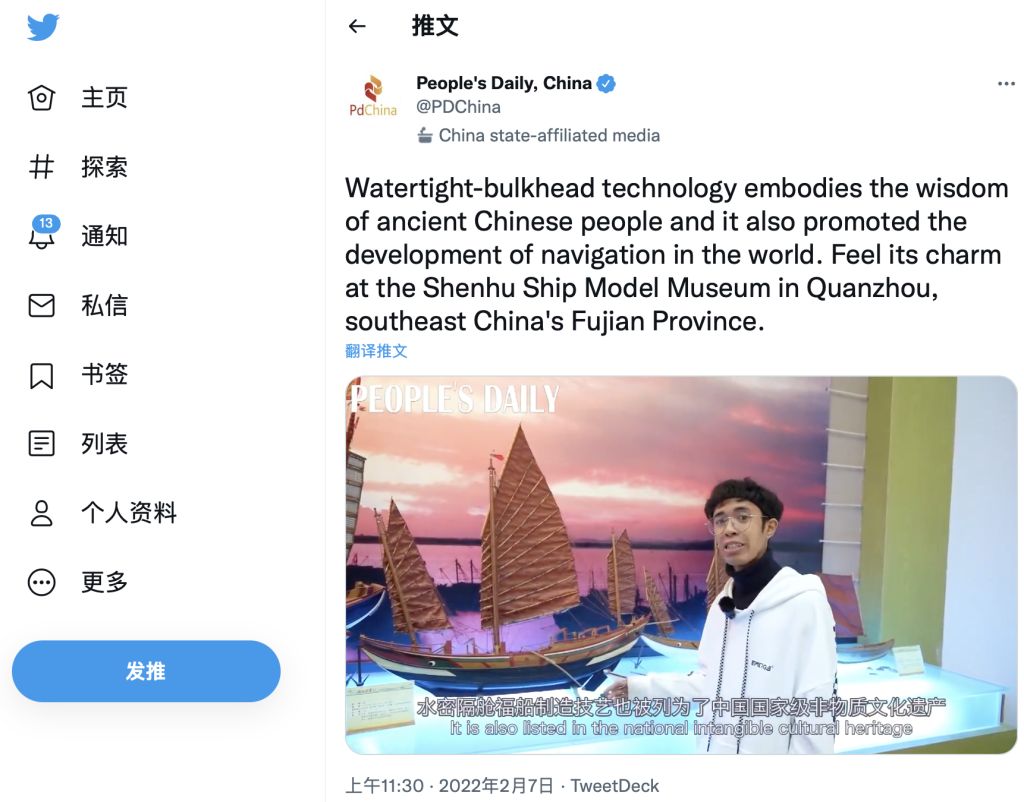Viewport: 1024px width, 802px height.
Task: Click the @PDChina handle
Action: [458, 107]
